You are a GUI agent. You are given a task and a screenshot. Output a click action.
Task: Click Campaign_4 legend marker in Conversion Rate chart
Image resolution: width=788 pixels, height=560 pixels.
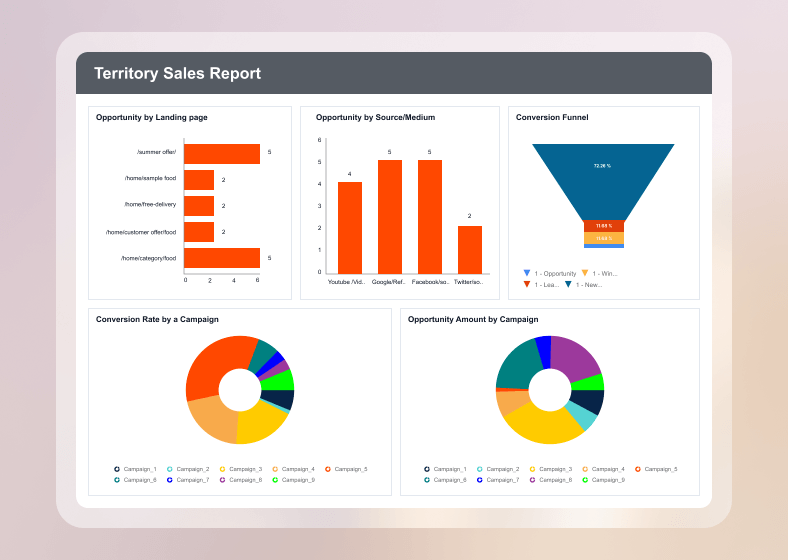275,469
